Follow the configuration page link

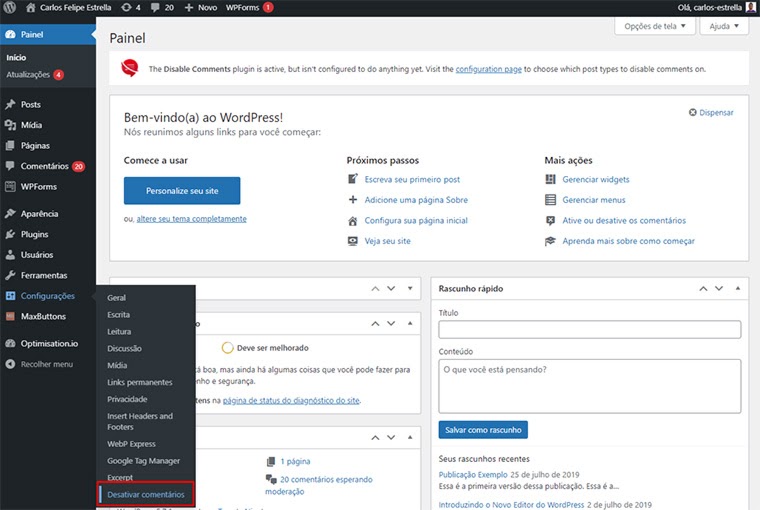point(489,69)
